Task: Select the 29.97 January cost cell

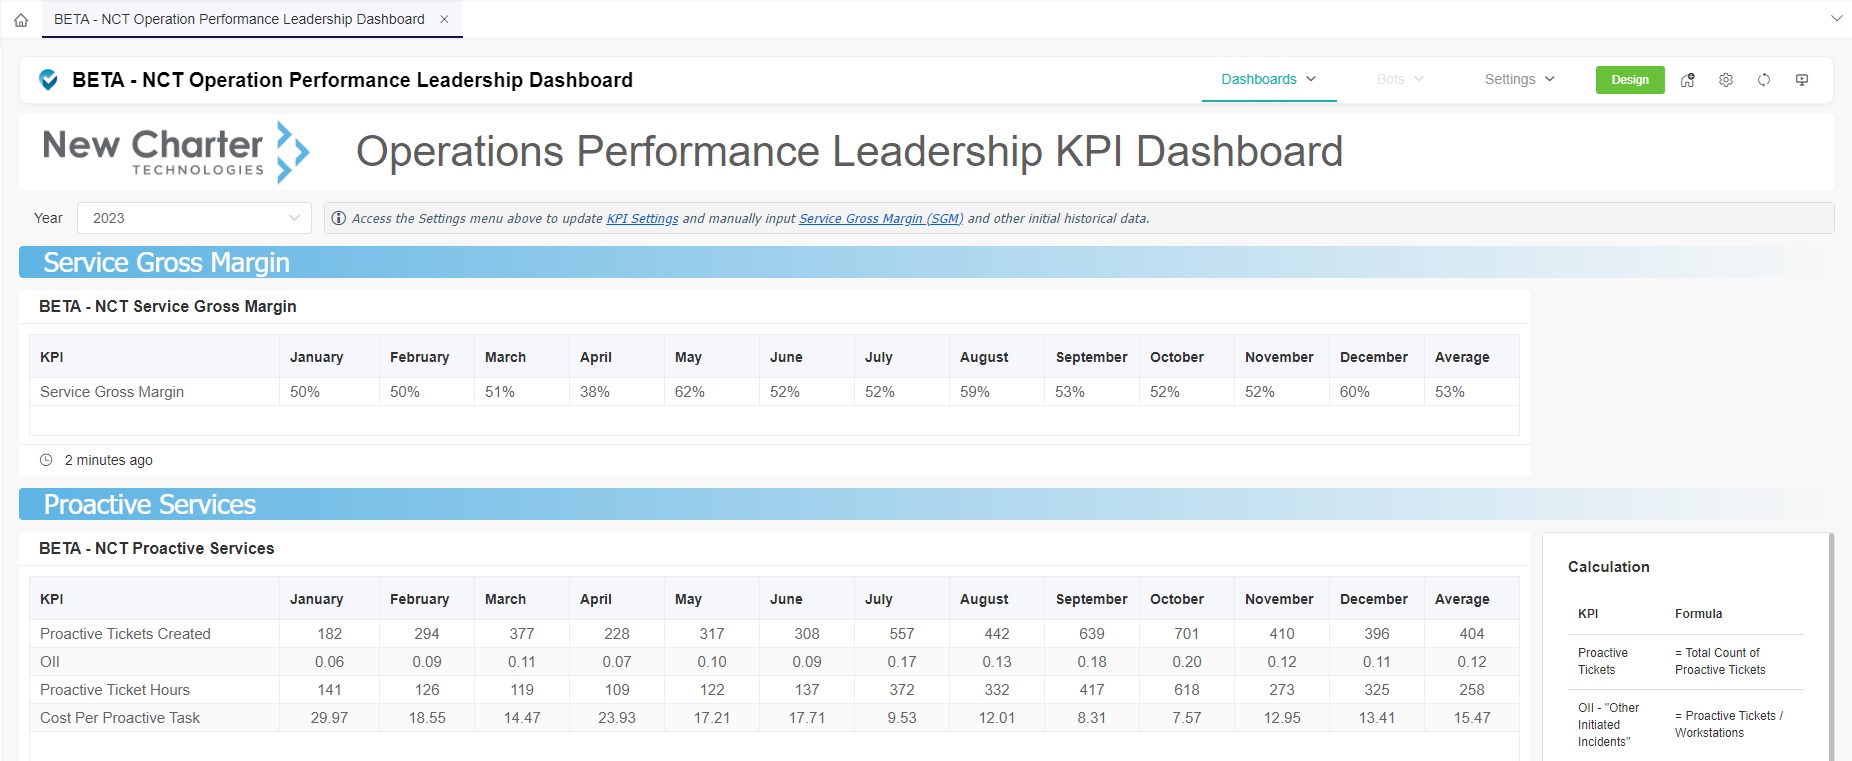Action: 329,718
